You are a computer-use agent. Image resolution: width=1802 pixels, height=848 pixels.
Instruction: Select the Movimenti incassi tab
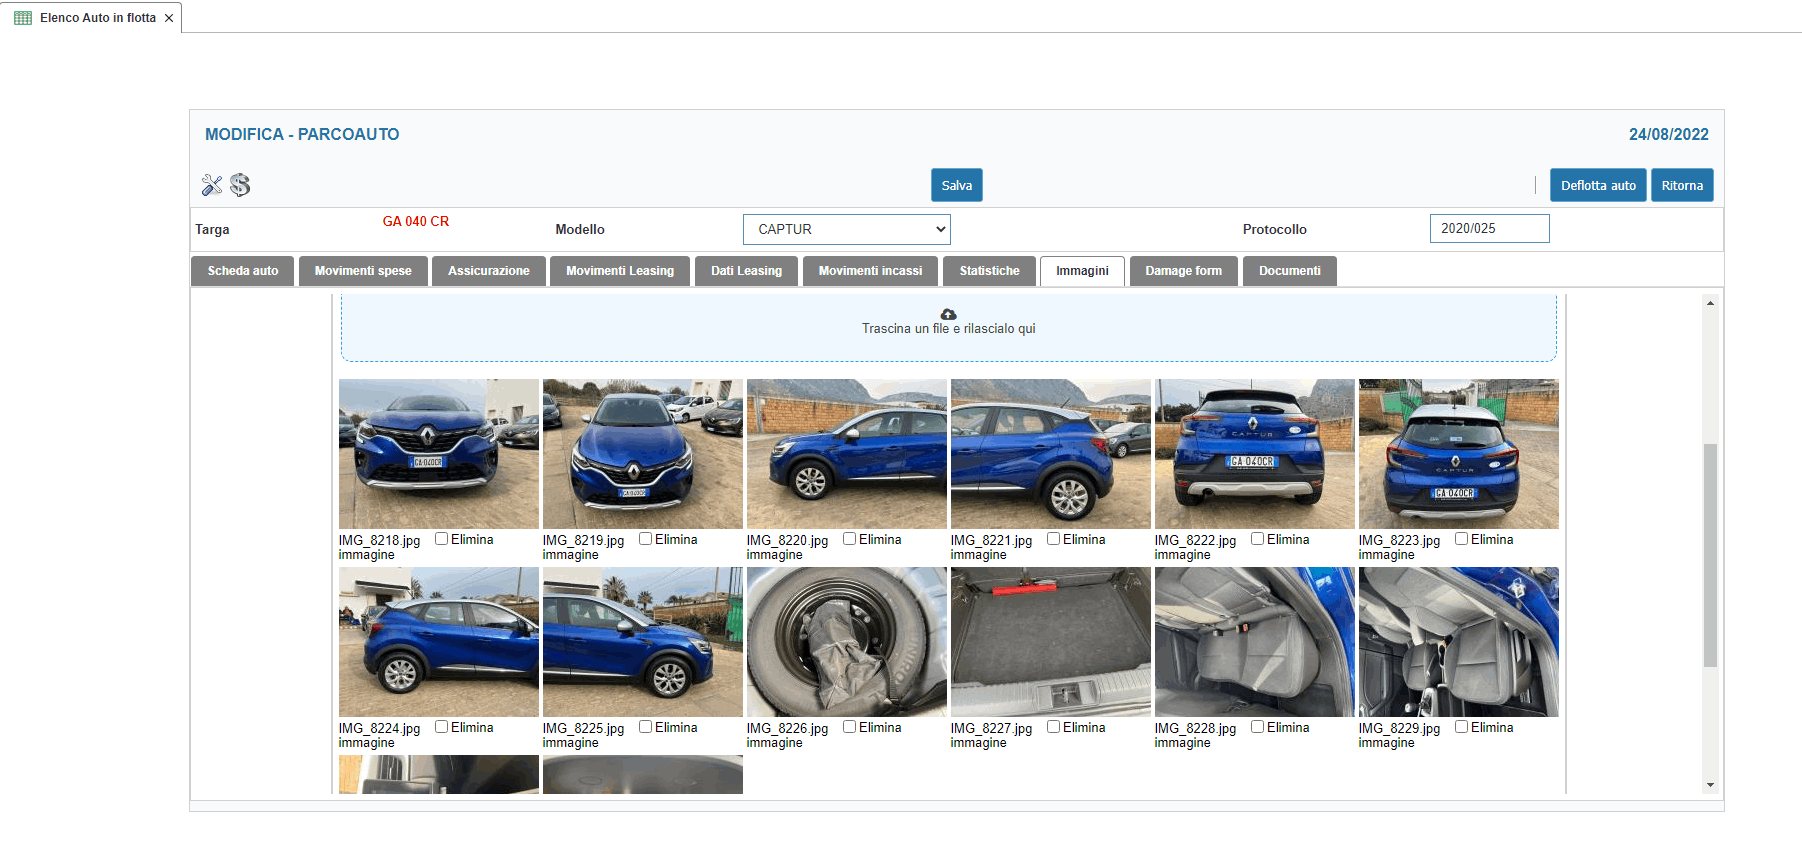point(870,271)
